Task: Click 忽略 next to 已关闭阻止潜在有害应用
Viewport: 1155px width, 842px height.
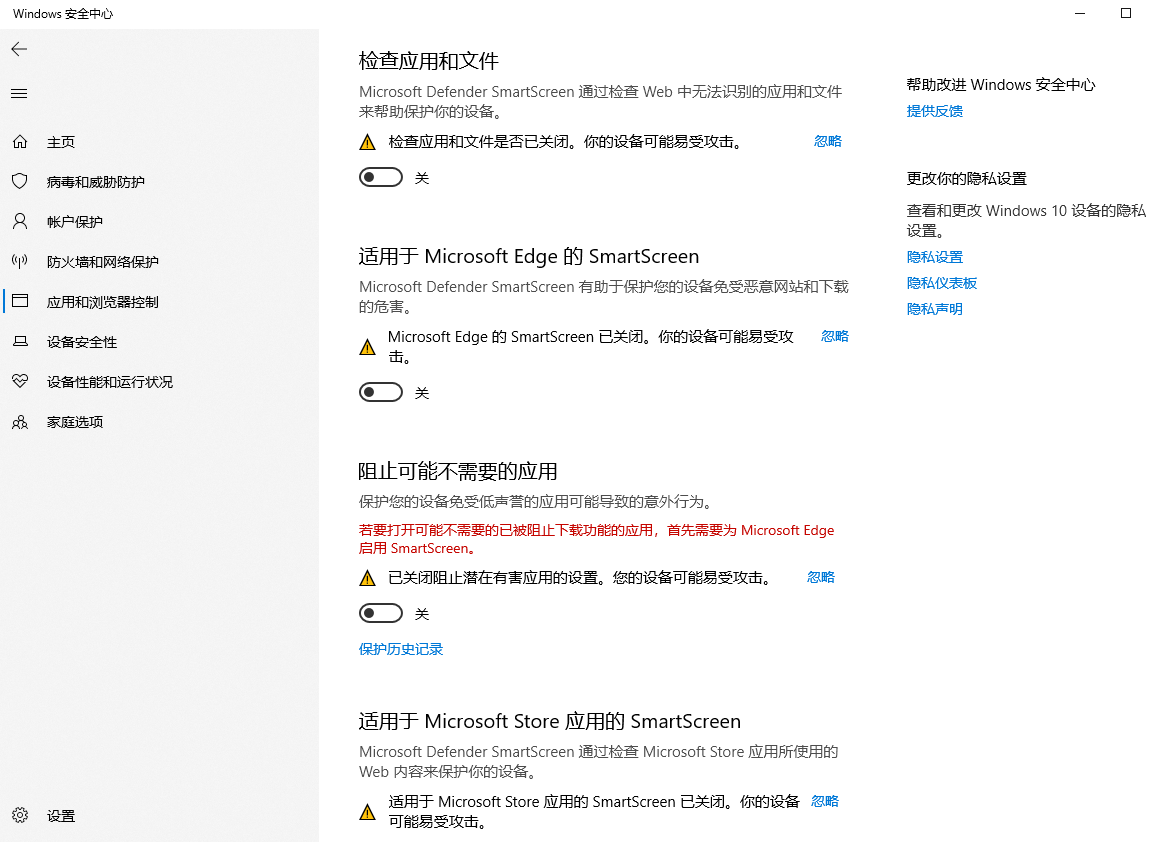Action: coord(821,577)
